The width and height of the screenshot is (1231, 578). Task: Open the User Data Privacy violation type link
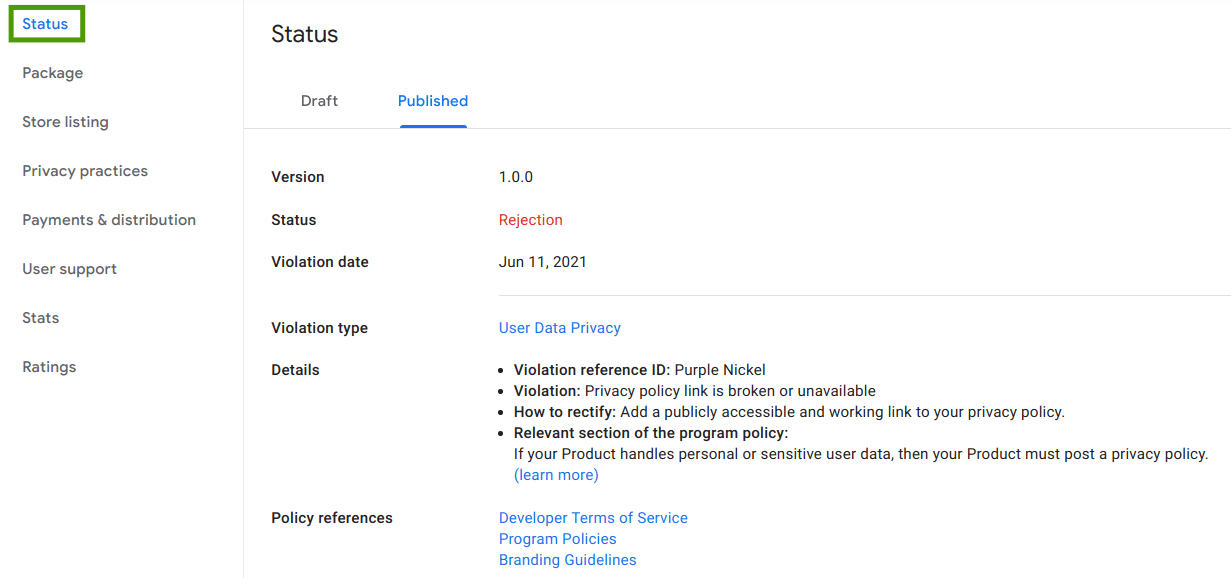(x=559, y=327)
